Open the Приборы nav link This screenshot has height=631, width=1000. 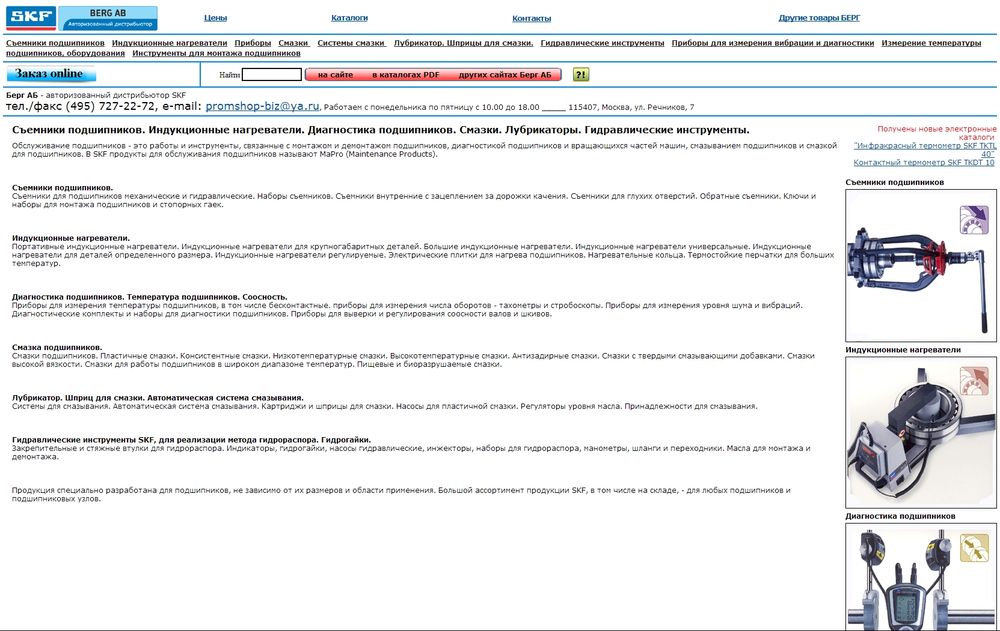point(253,43)
